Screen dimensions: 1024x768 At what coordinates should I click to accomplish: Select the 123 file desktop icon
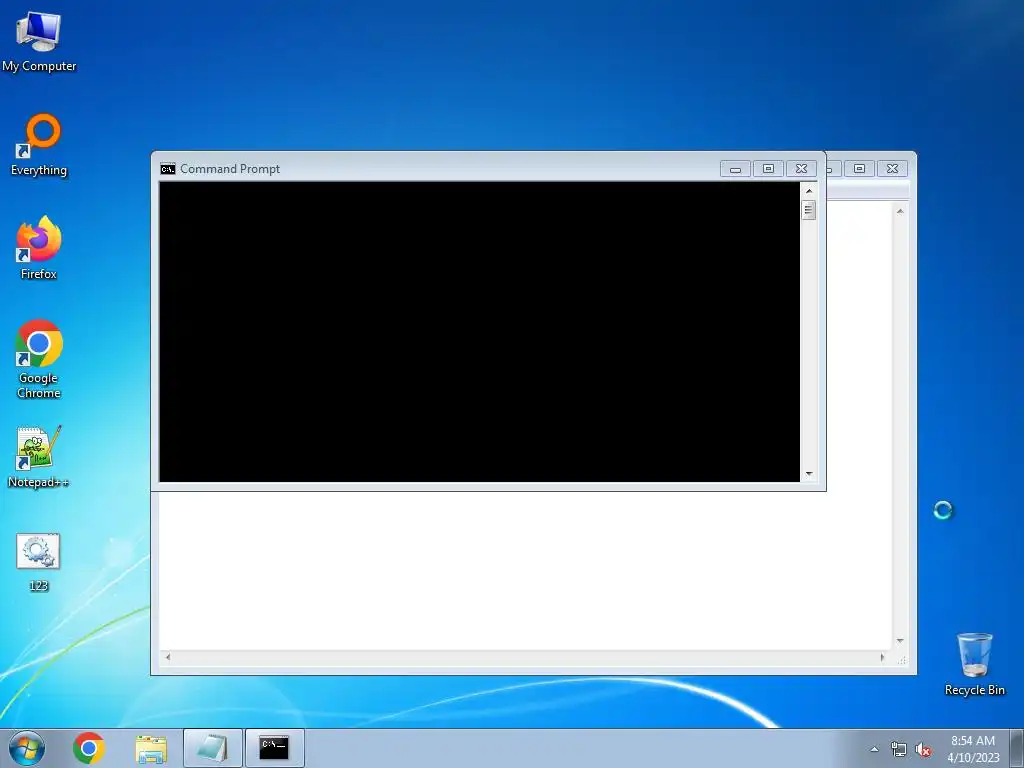coord(39,562)
